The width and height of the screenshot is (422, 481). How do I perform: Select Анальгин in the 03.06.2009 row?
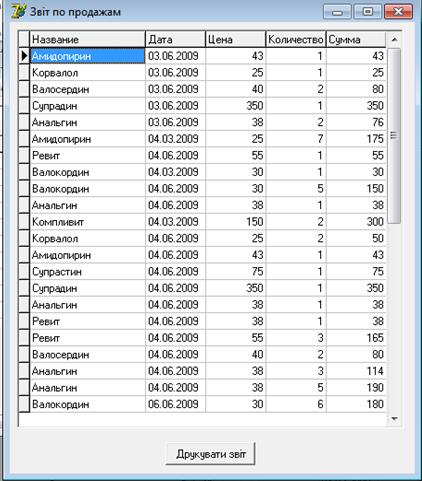(88, 122)
